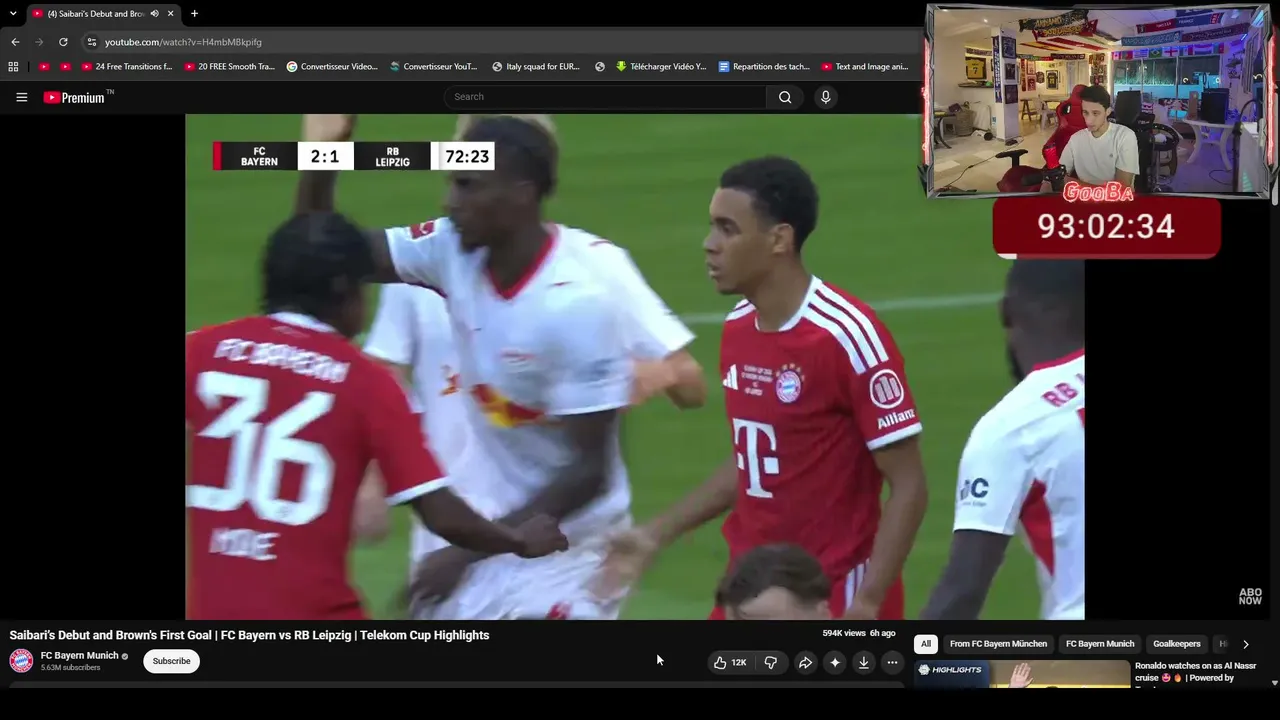Open the tab search dropdown arrow

point(13,14)
